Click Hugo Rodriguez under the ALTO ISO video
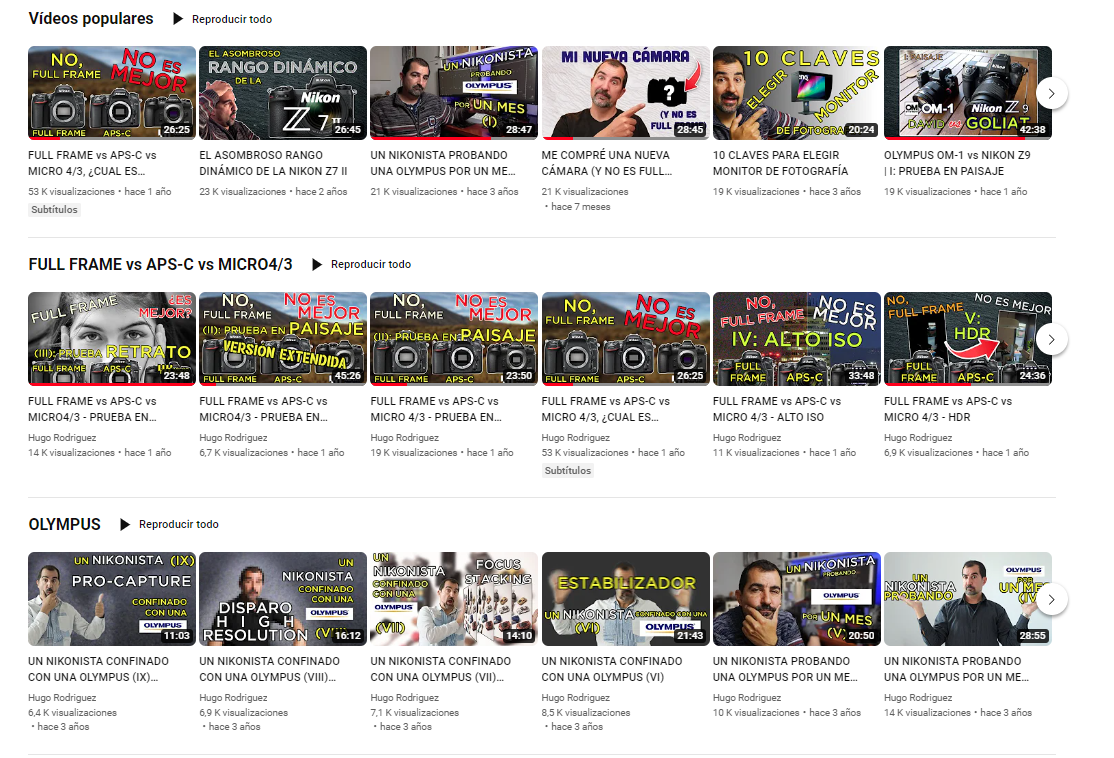The height and width of the screenshot is (758, 1114). point(747,438)
